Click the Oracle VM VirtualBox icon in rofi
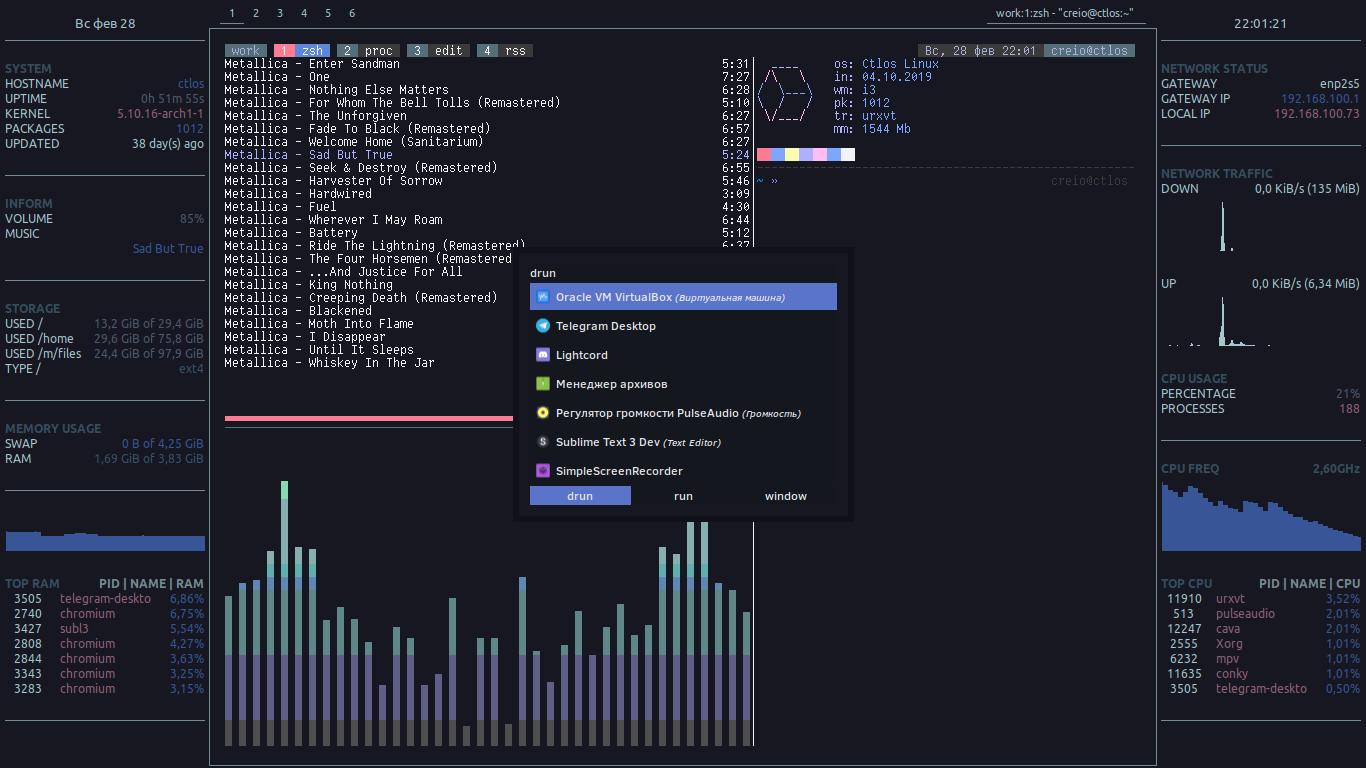This screenshot has height=768, width=1366. 543,297
